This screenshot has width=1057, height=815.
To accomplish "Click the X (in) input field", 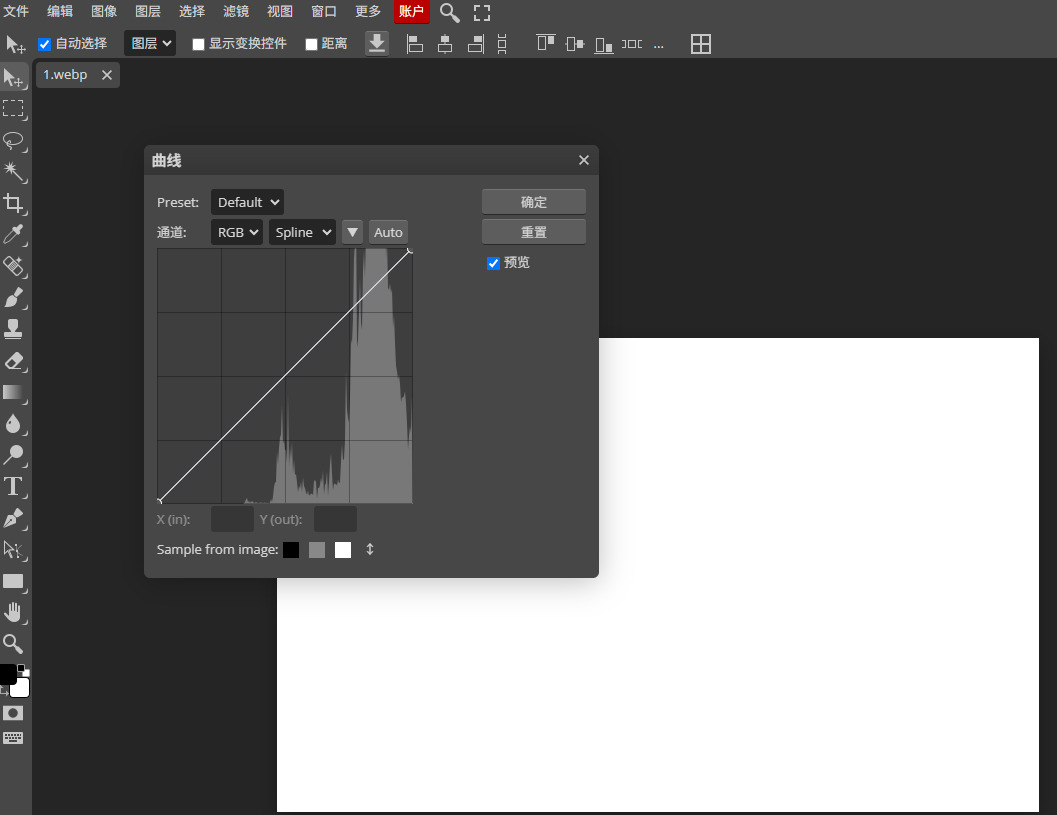I will [232, 519].
